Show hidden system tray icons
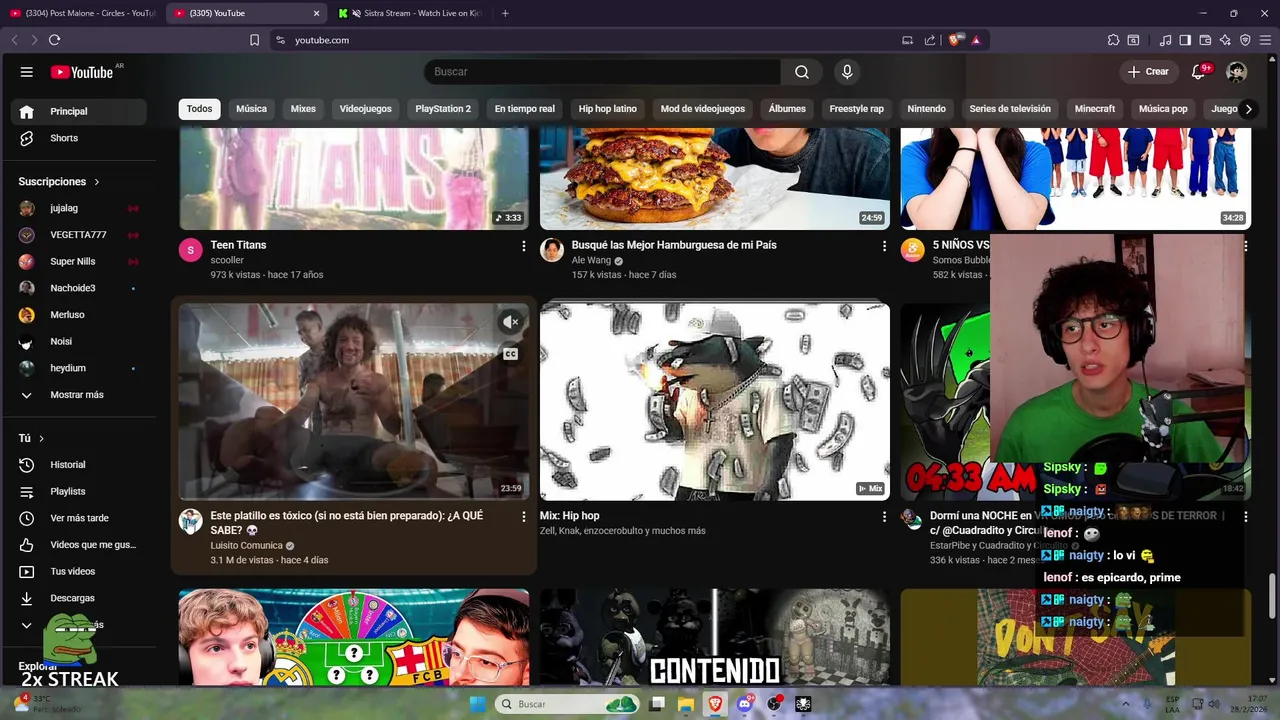Image resolution: width=1280 pixels, height=720 pixels. pos(1125,704)
